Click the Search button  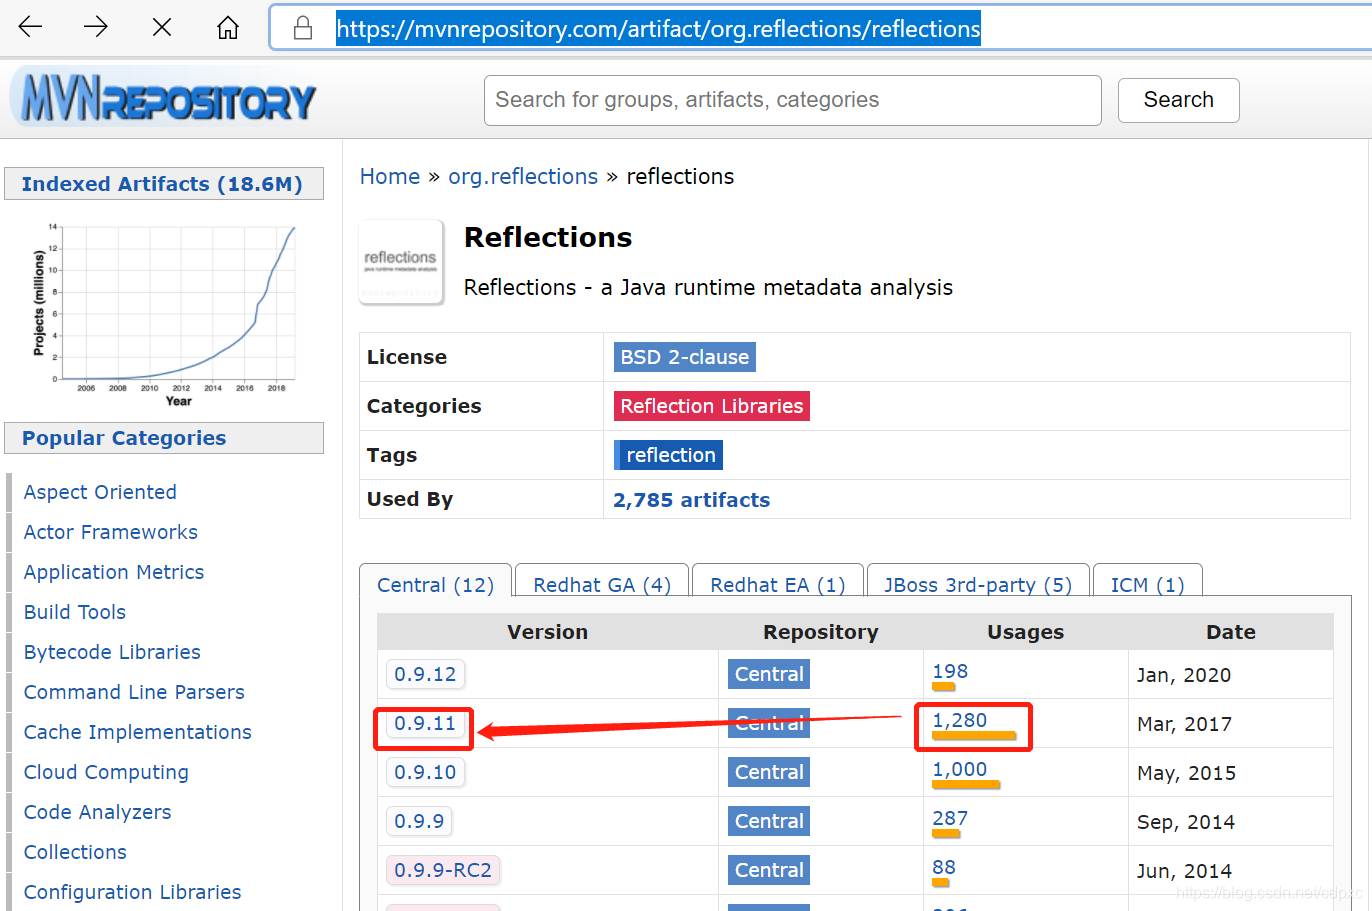tap(1178, 100)
